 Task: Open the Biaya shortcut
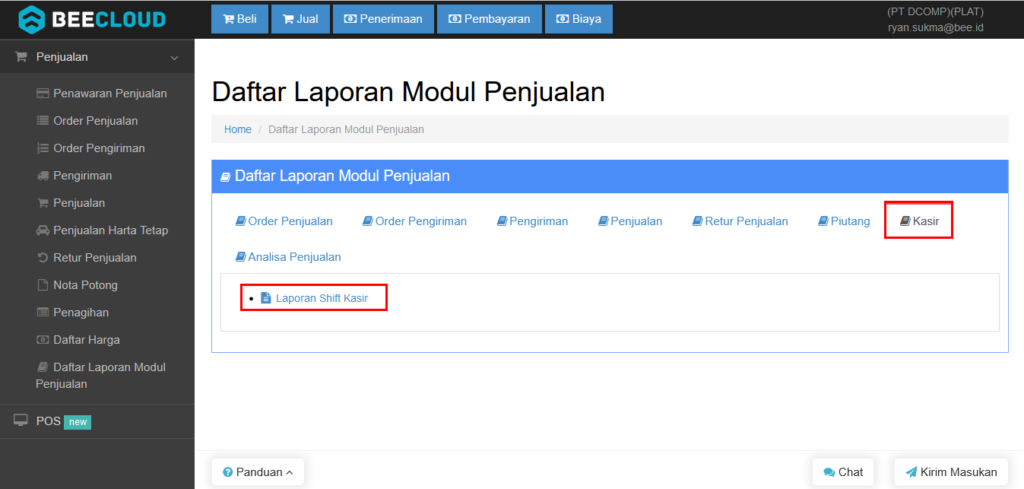(x=579, y=19)
